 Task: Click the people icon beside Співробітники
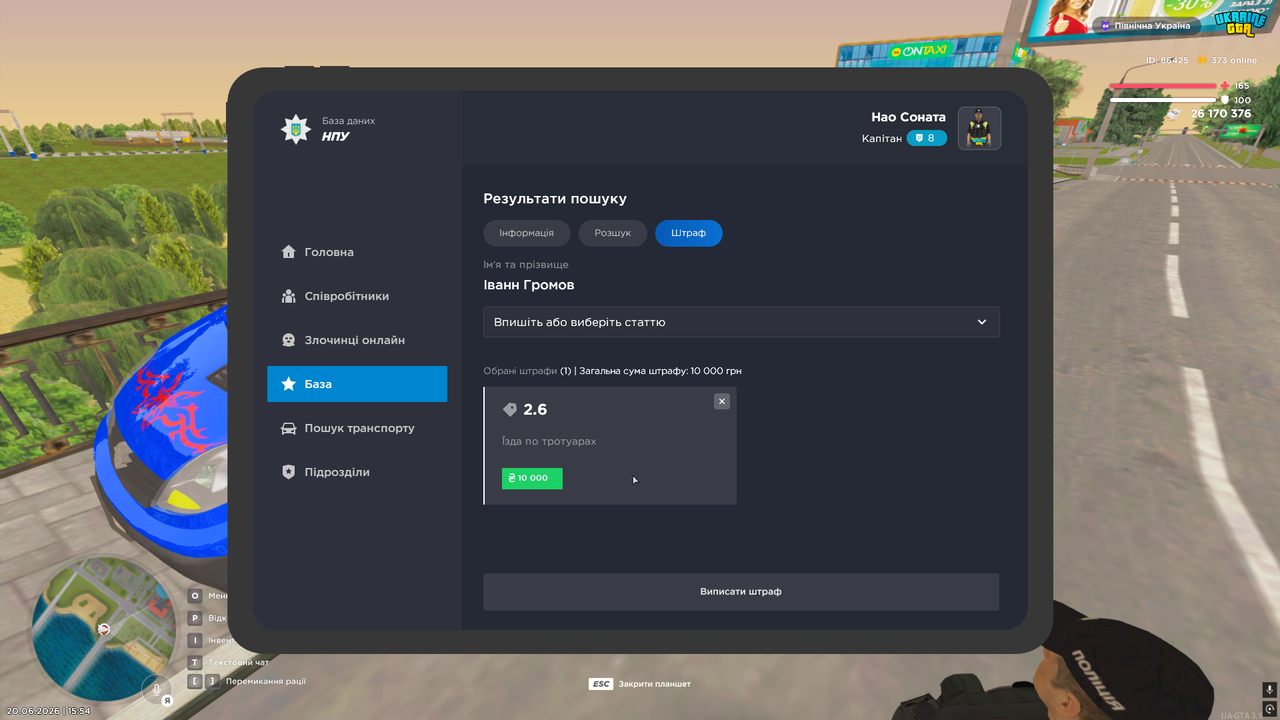pyautogui.click(x=288, y=296)
